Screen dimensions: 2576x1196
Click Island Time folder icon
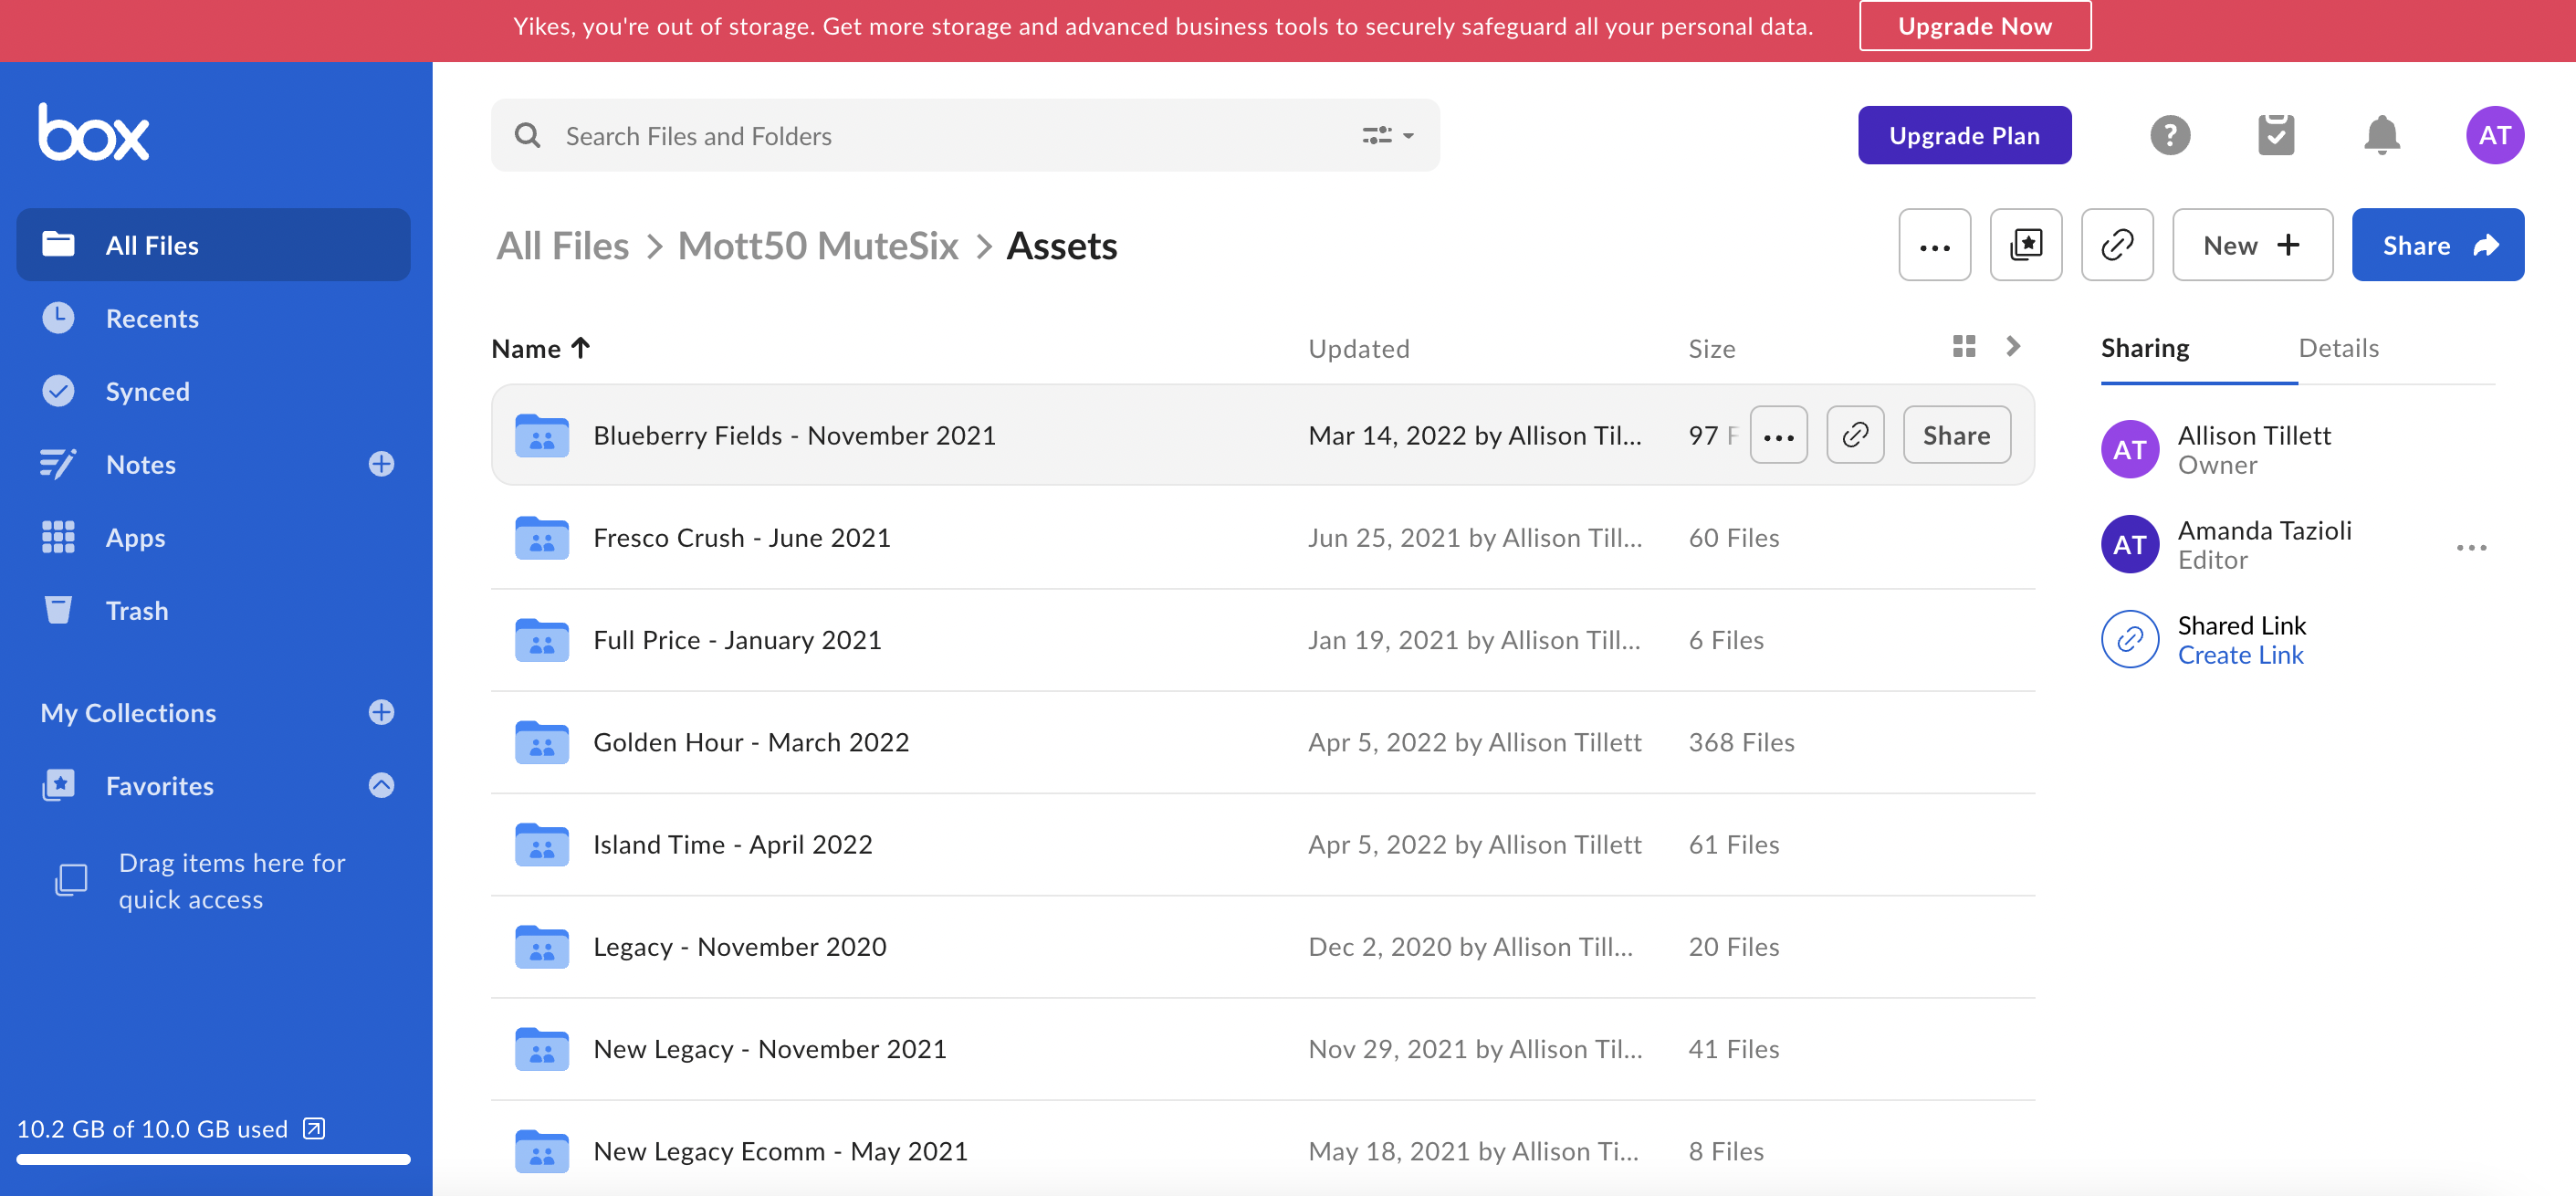541,844
